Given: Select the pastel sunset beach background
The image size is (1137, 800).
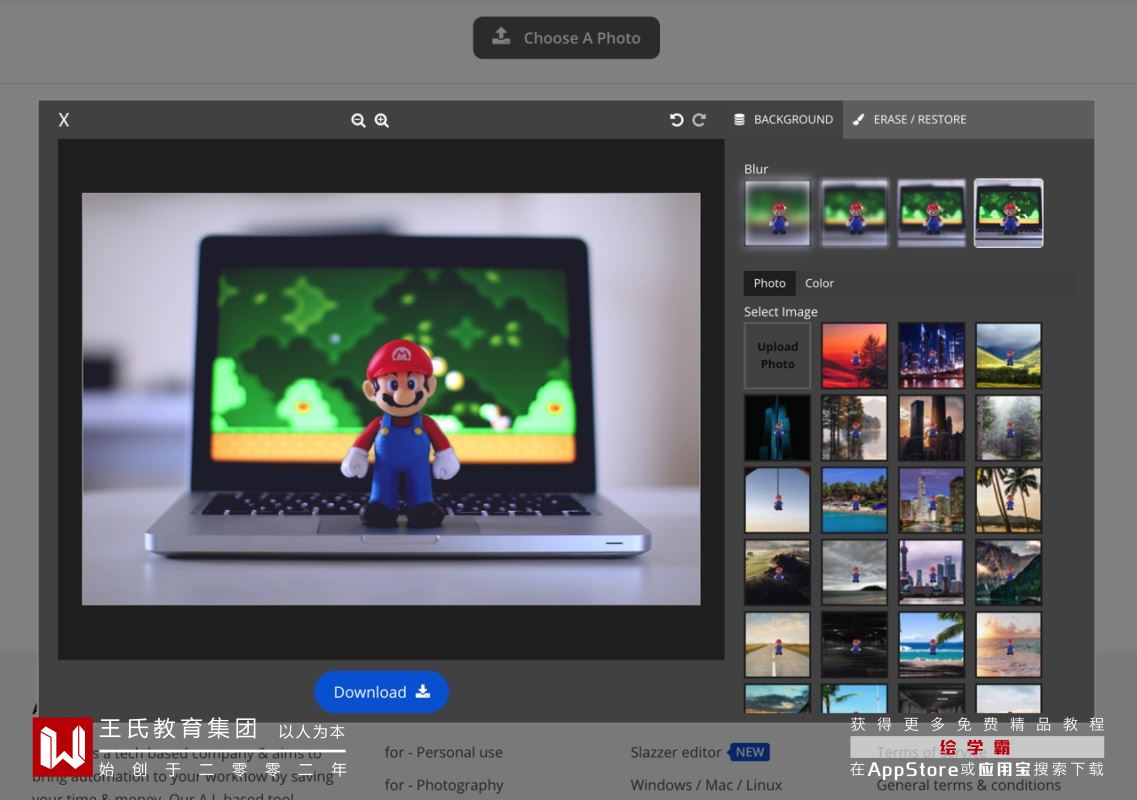Looking at the screenshot, I should 1009,645.
